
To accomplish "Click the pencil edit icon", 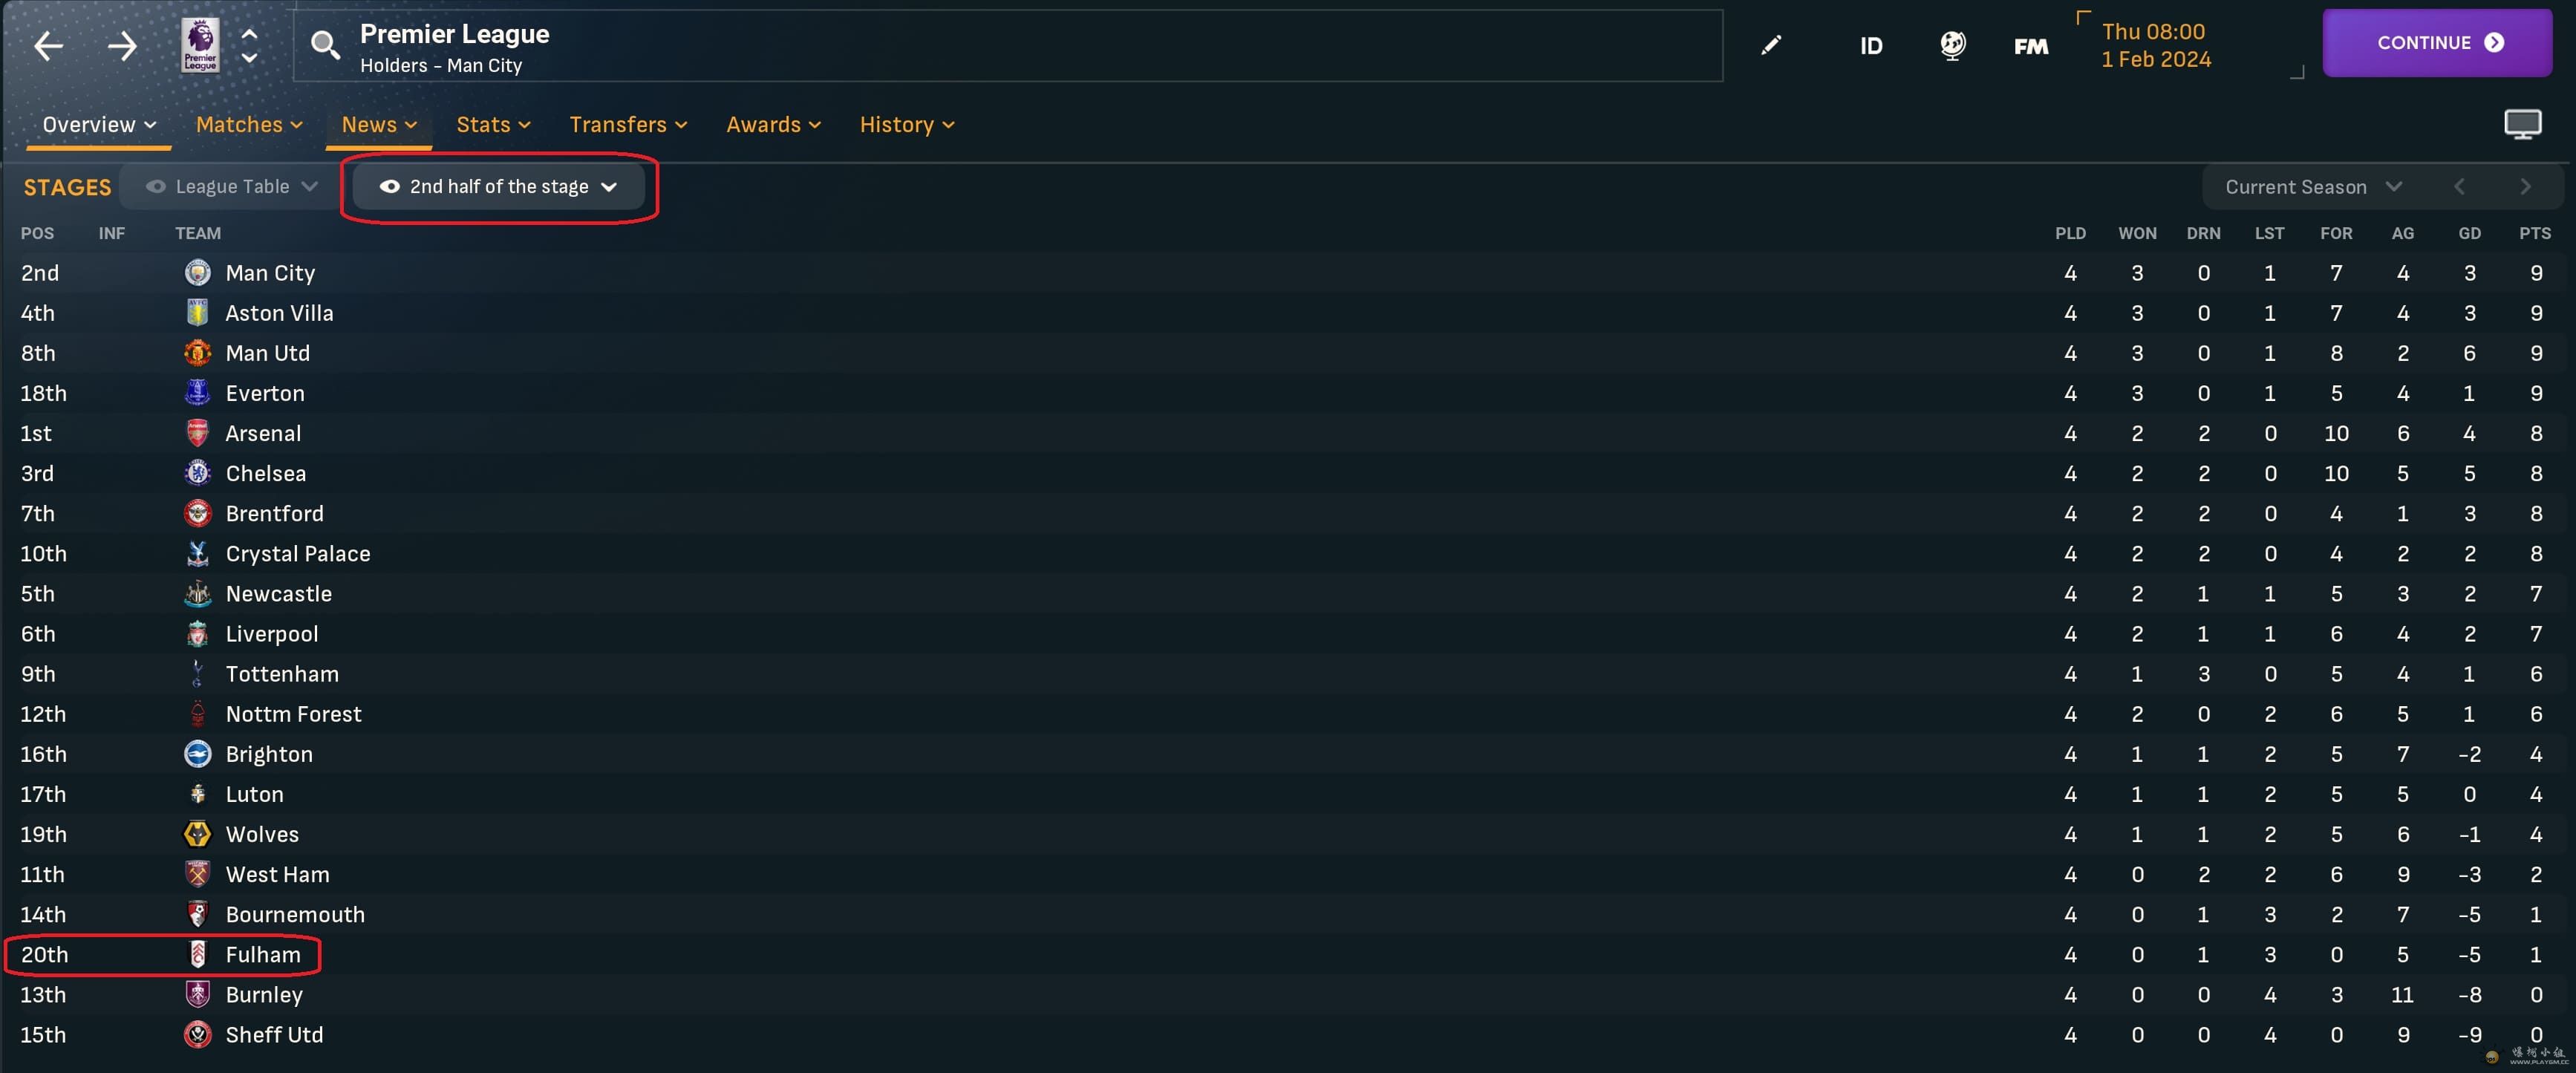I will coord(1771,45).
